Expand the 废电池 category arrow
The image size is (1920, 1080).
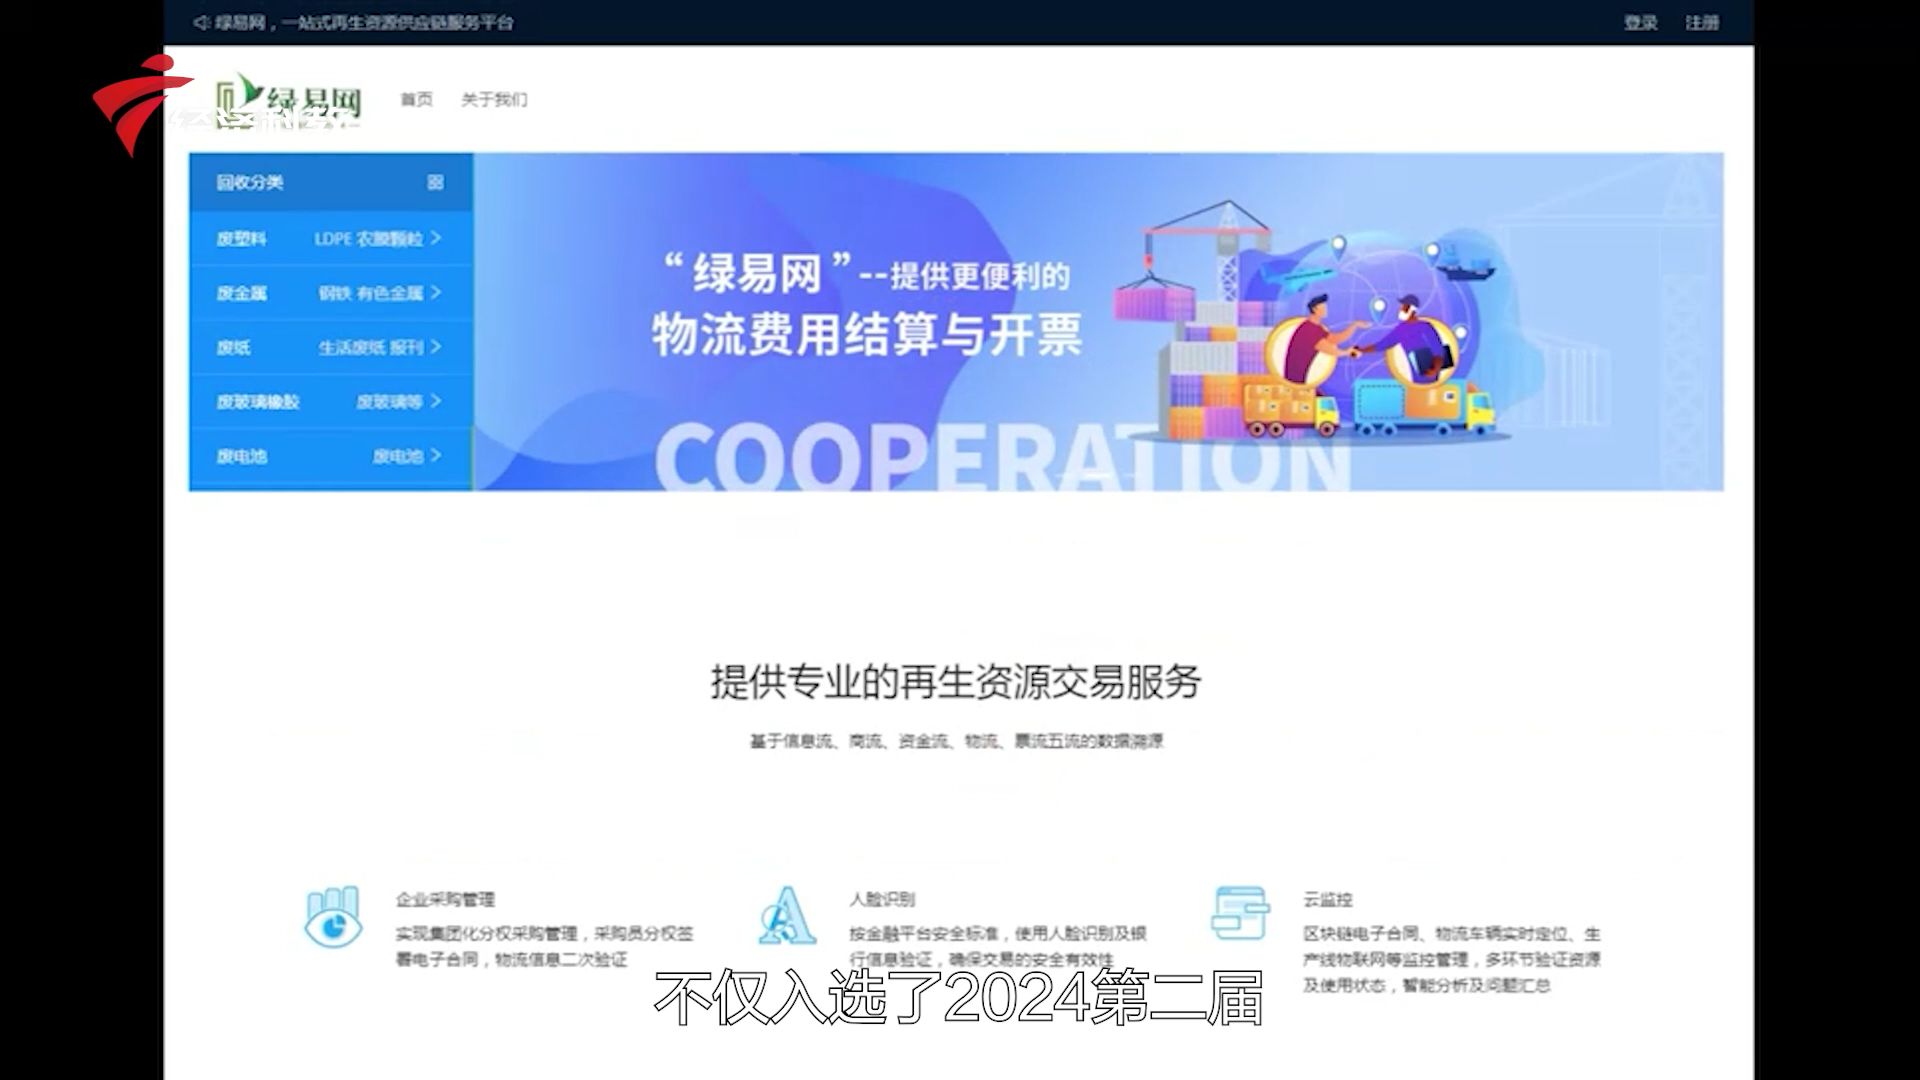[x=436, y=456]
